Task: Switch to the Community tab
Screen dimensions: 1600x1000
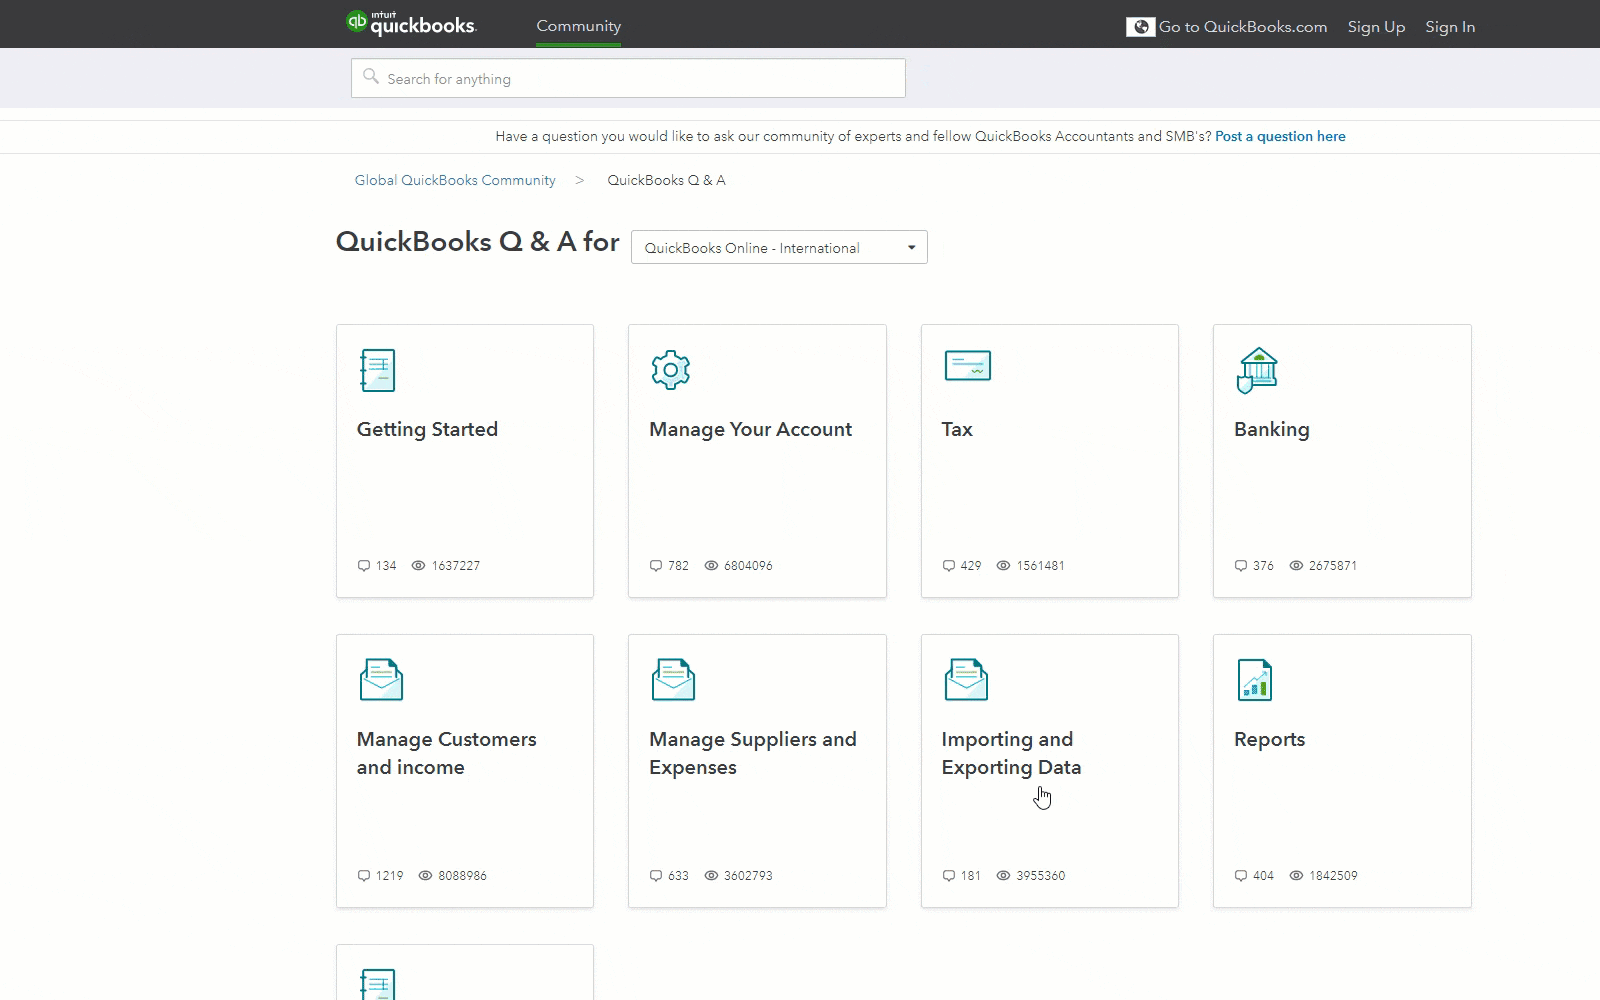Action: [578, 26]
